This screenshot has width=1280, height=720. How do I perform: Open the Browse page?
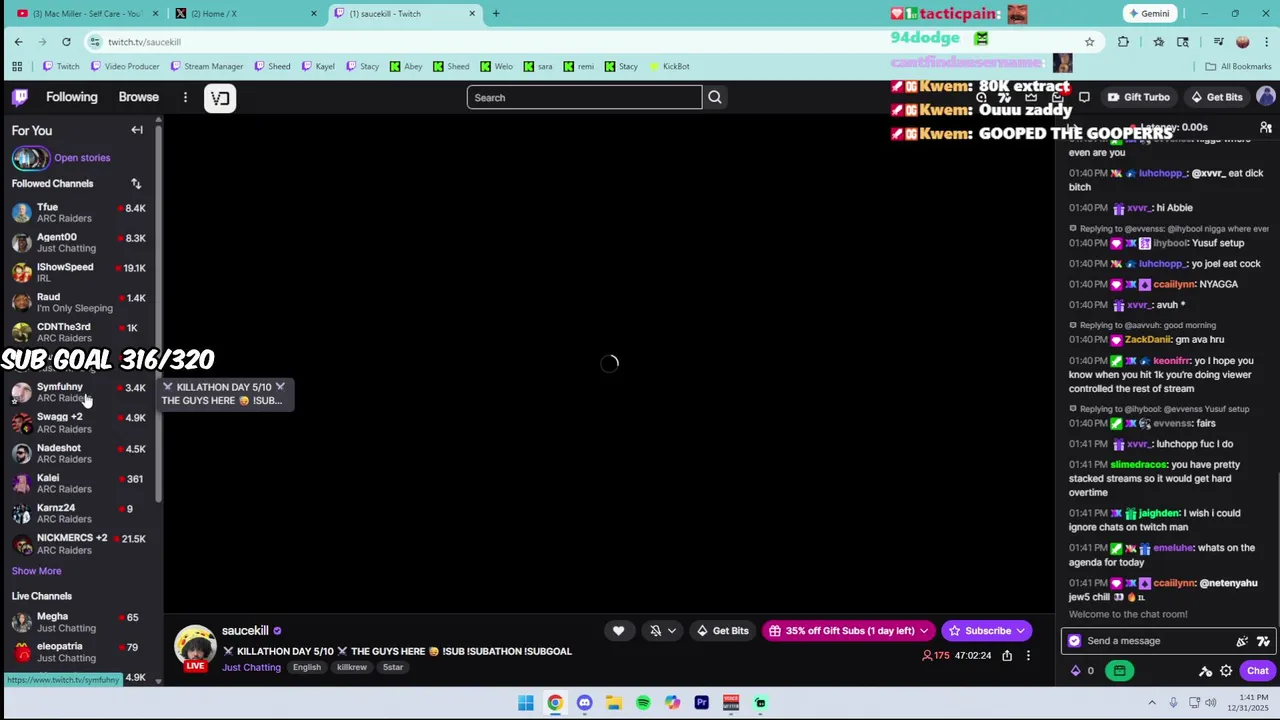pyautogui.click(x=139, y=97)
